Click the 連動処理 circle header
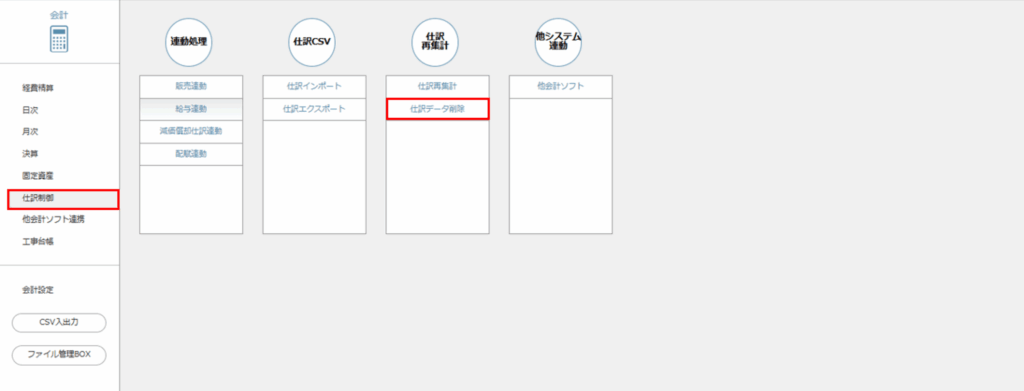Viewport: 1024px width, 391px height. point(189,42)
